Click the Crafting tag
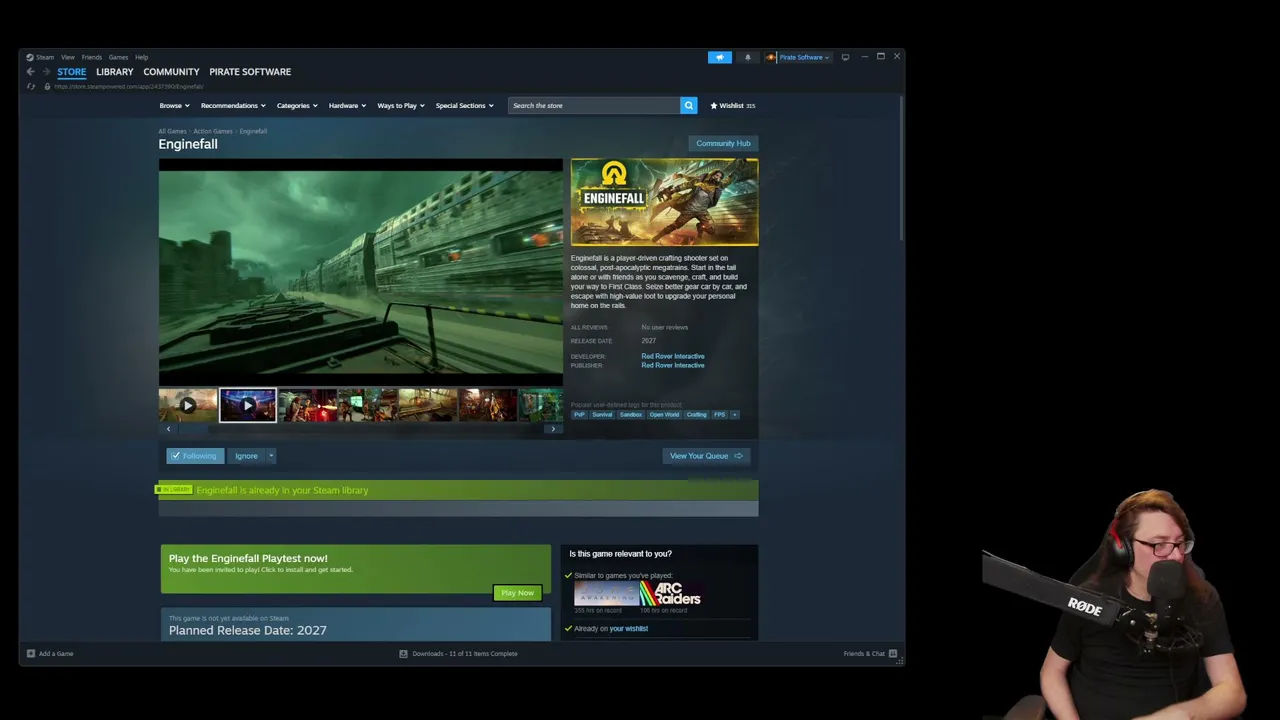 pyautogui.click(x=696, y=414)
